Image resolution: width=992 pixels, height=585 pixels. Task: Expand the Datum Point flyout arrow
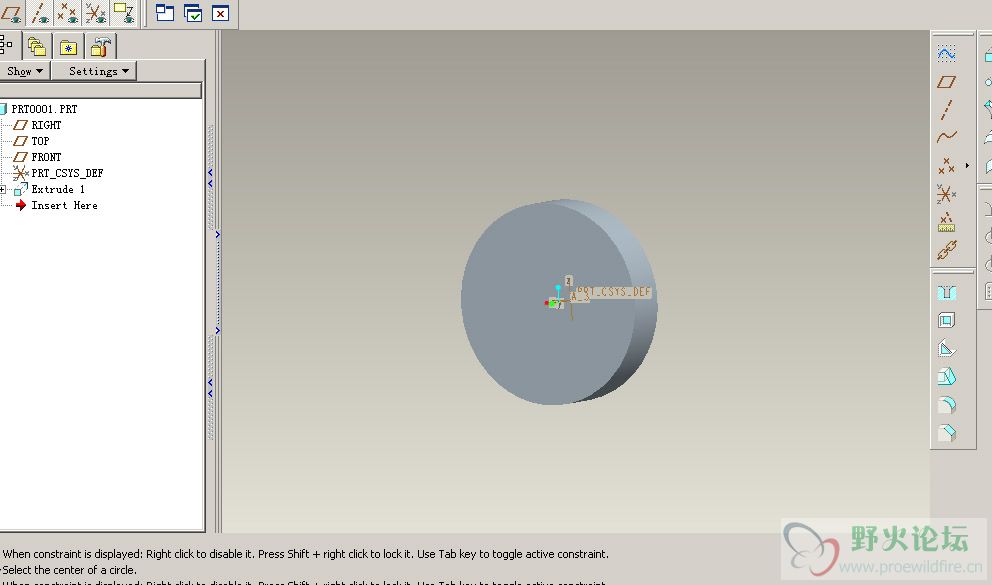tap(967, 166)
